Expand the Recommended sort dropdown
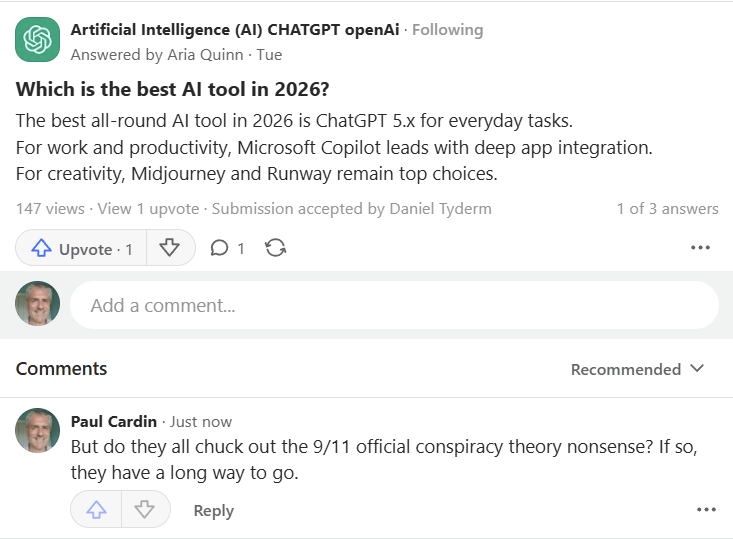The height and width of the screenshot is (539, 733). [637, 369]
